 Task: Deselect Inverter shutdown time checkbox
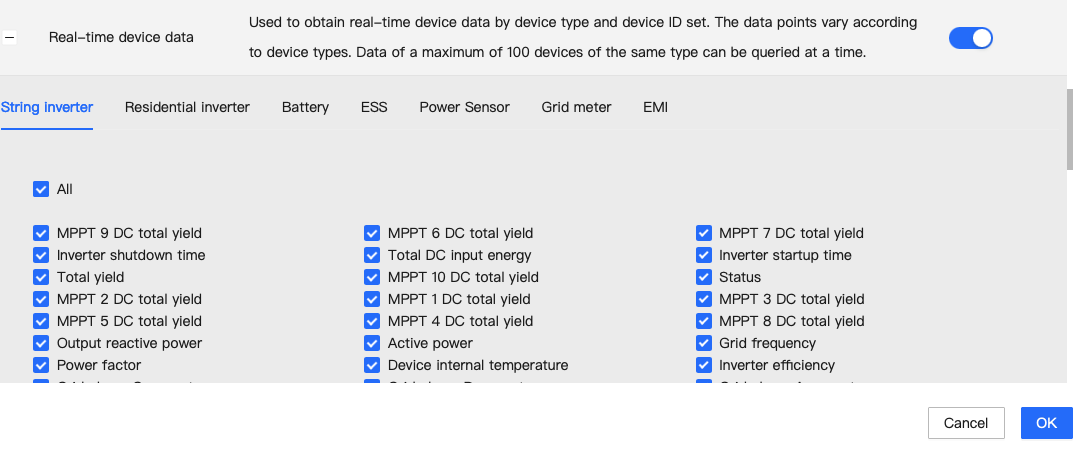coord(41,255)
